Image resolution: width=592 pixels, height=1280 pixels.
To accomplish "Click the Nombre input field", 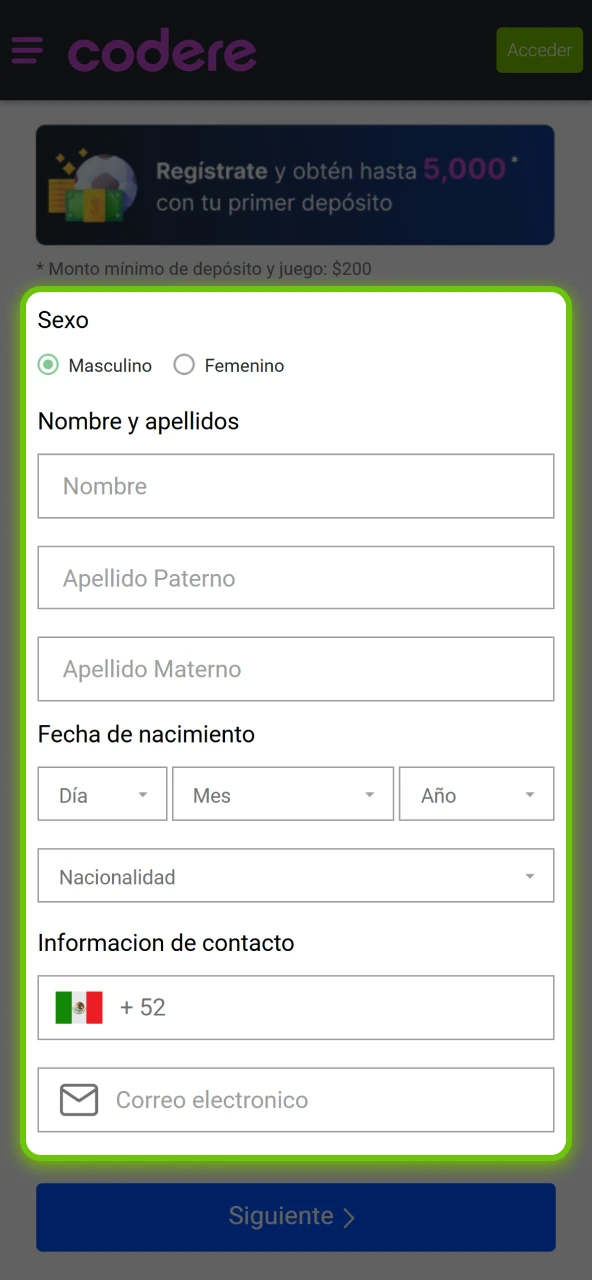I will 296,486.
